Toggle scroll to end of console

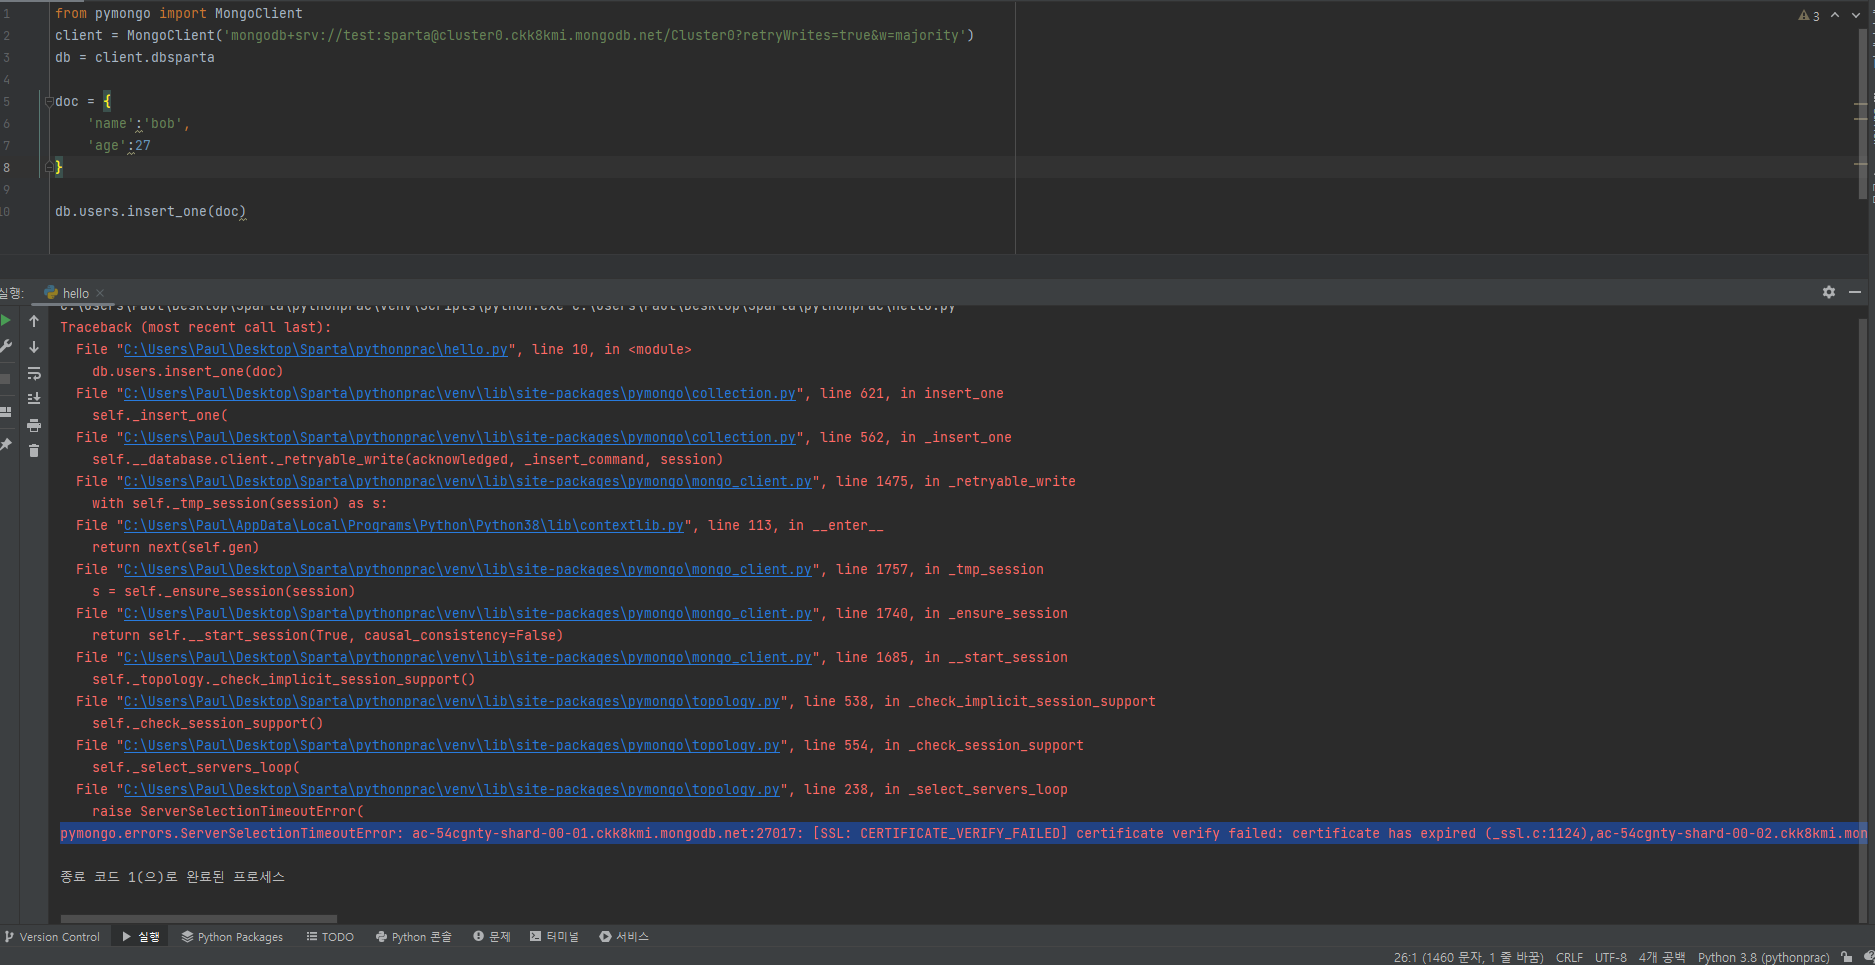pos(34,398)
